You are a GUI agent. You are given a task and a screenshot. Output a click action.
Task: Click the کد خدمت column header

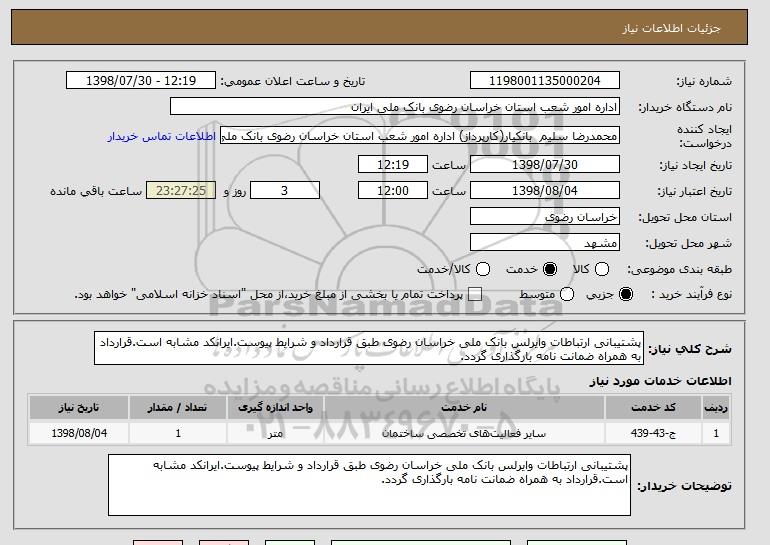[x=654, y=408]
